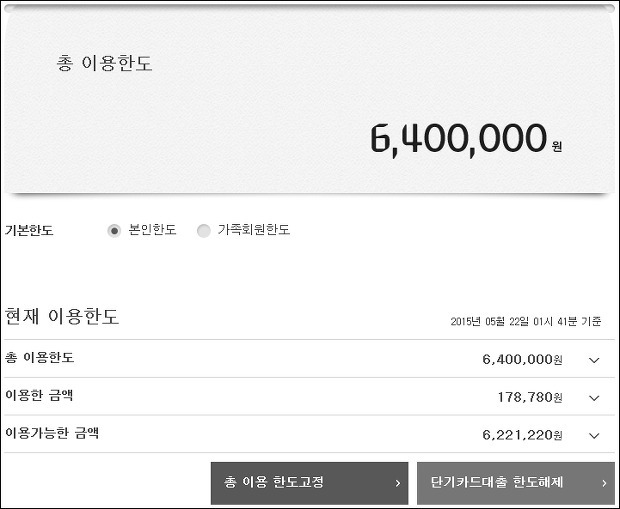This screenshot has height=509, width=620.
Task: Click the 178,780원 used amount
Action: pos(530,397)
